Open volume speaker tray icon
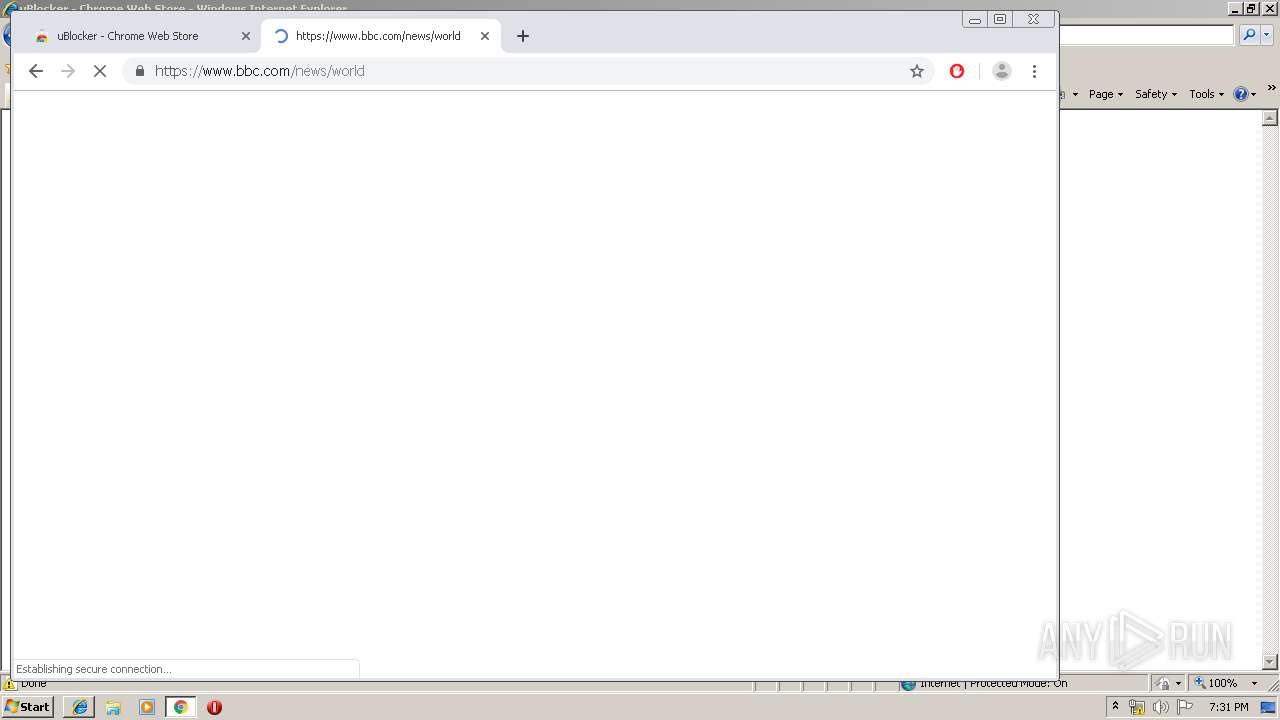 [x=1161, y=707]
